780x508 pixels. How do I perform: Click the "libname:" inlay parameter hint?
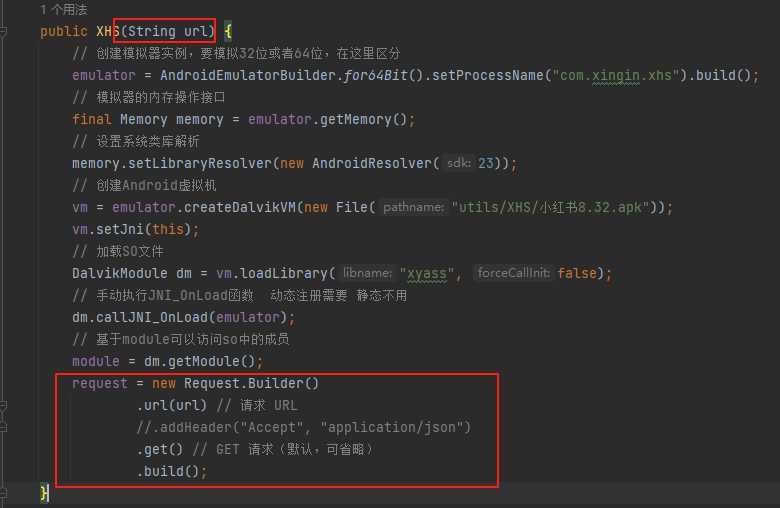coord(367,273)
